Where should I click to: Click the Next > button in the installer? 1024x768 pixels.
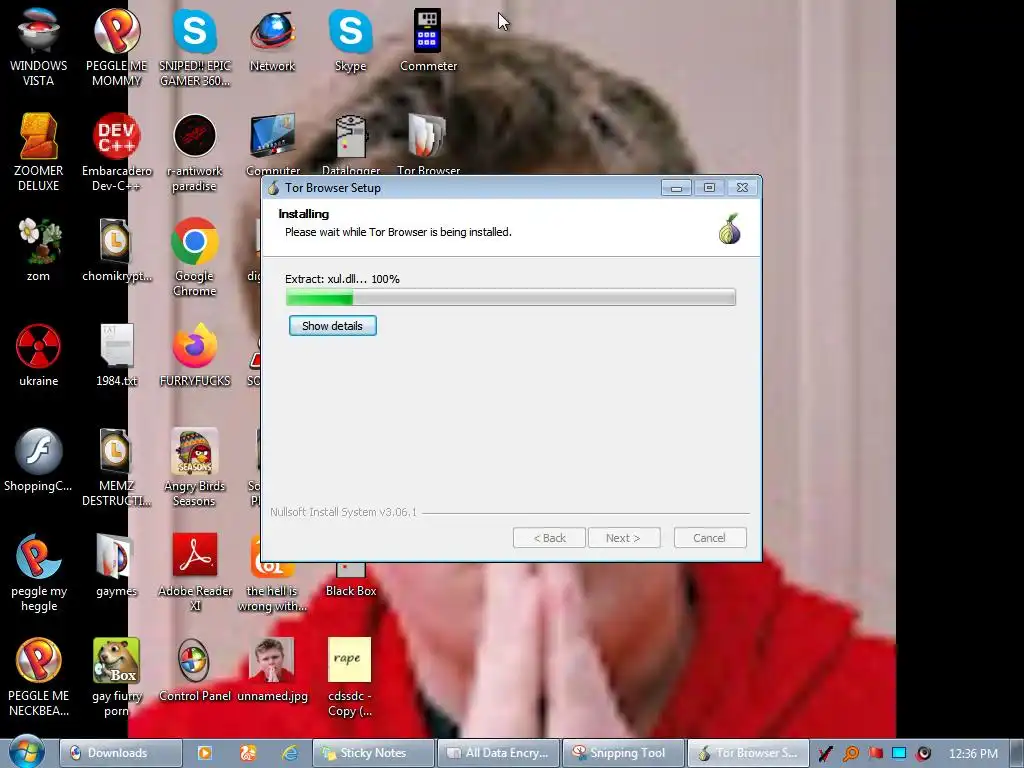click(x=624, y=538)
